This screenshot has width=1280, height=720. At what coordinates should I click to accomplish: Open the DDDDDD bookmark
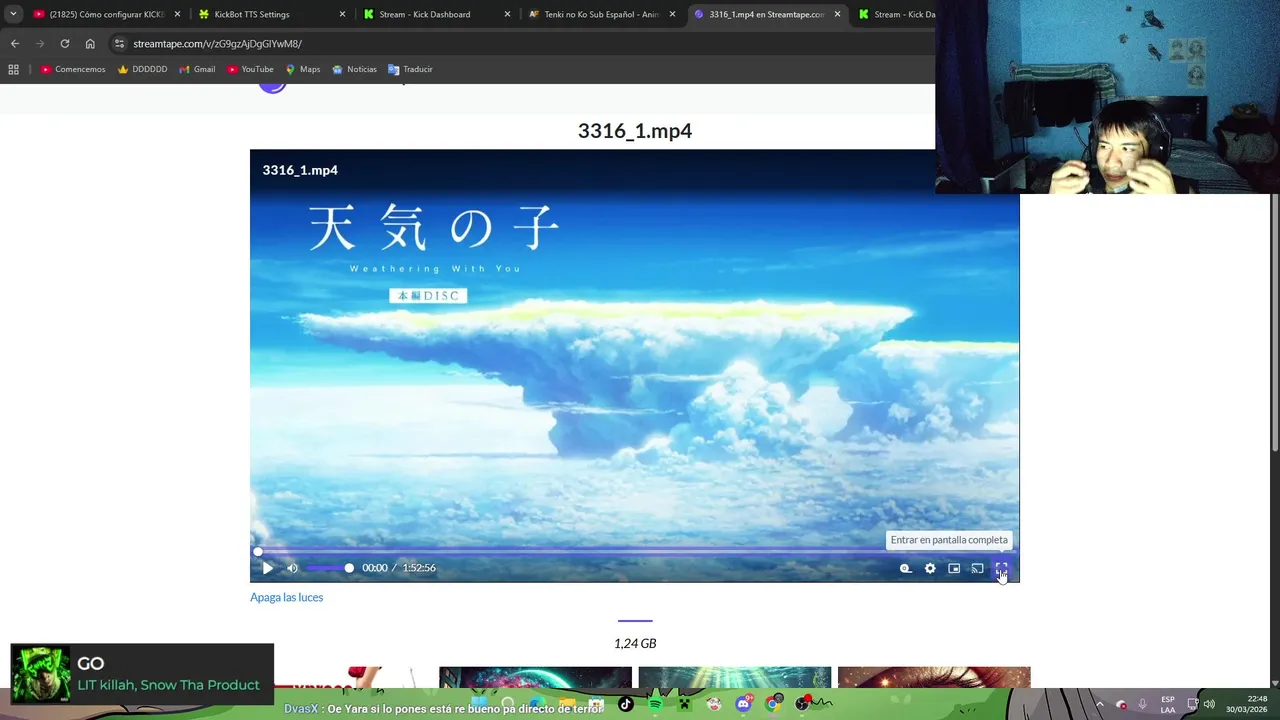coord(143,69)
